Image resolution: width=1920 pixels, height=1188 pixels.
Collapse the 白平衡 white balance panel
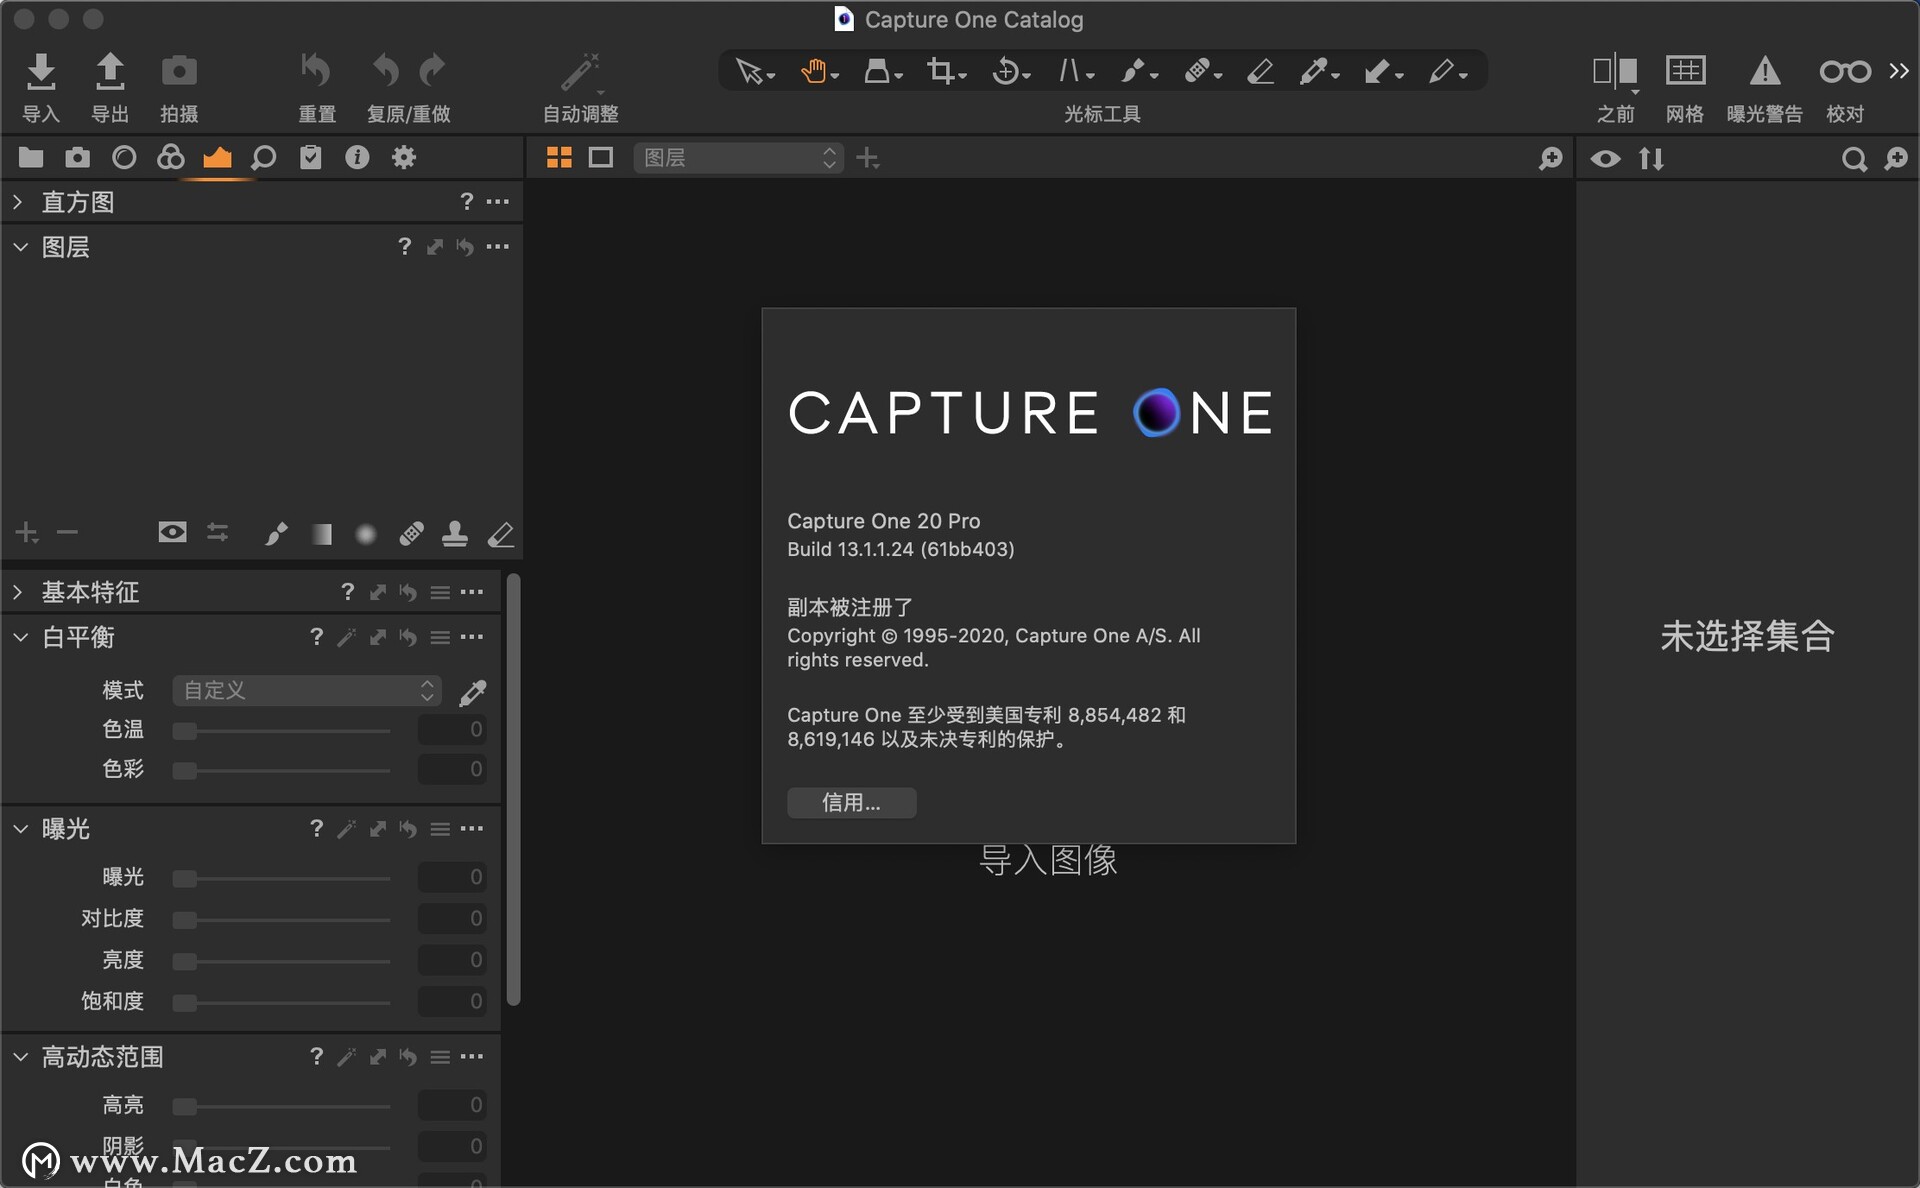20,637
